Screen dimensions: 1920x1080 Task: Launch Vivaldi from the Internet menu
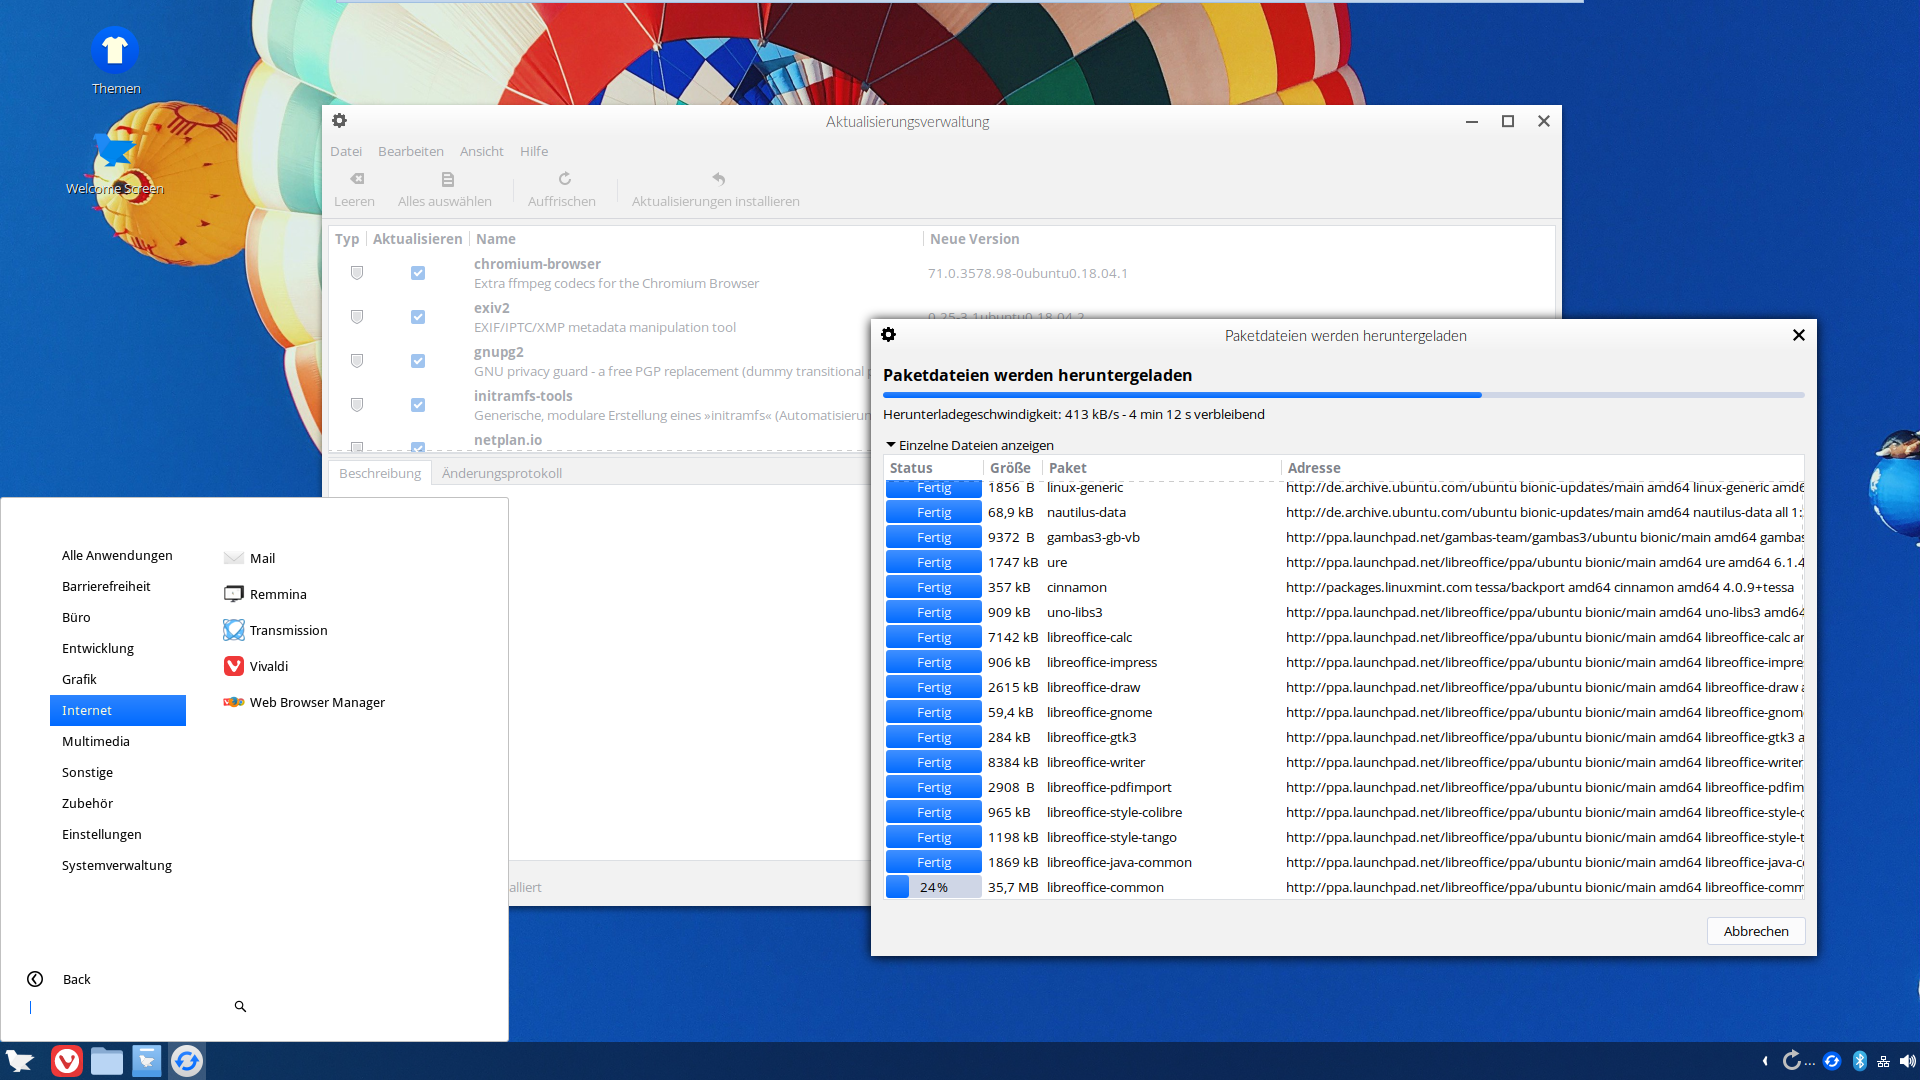(x=268, y=666)
